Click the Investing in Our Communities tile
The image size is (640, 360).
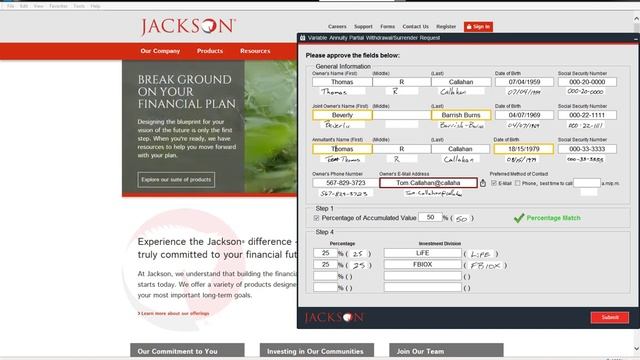[x=317, y=351]
